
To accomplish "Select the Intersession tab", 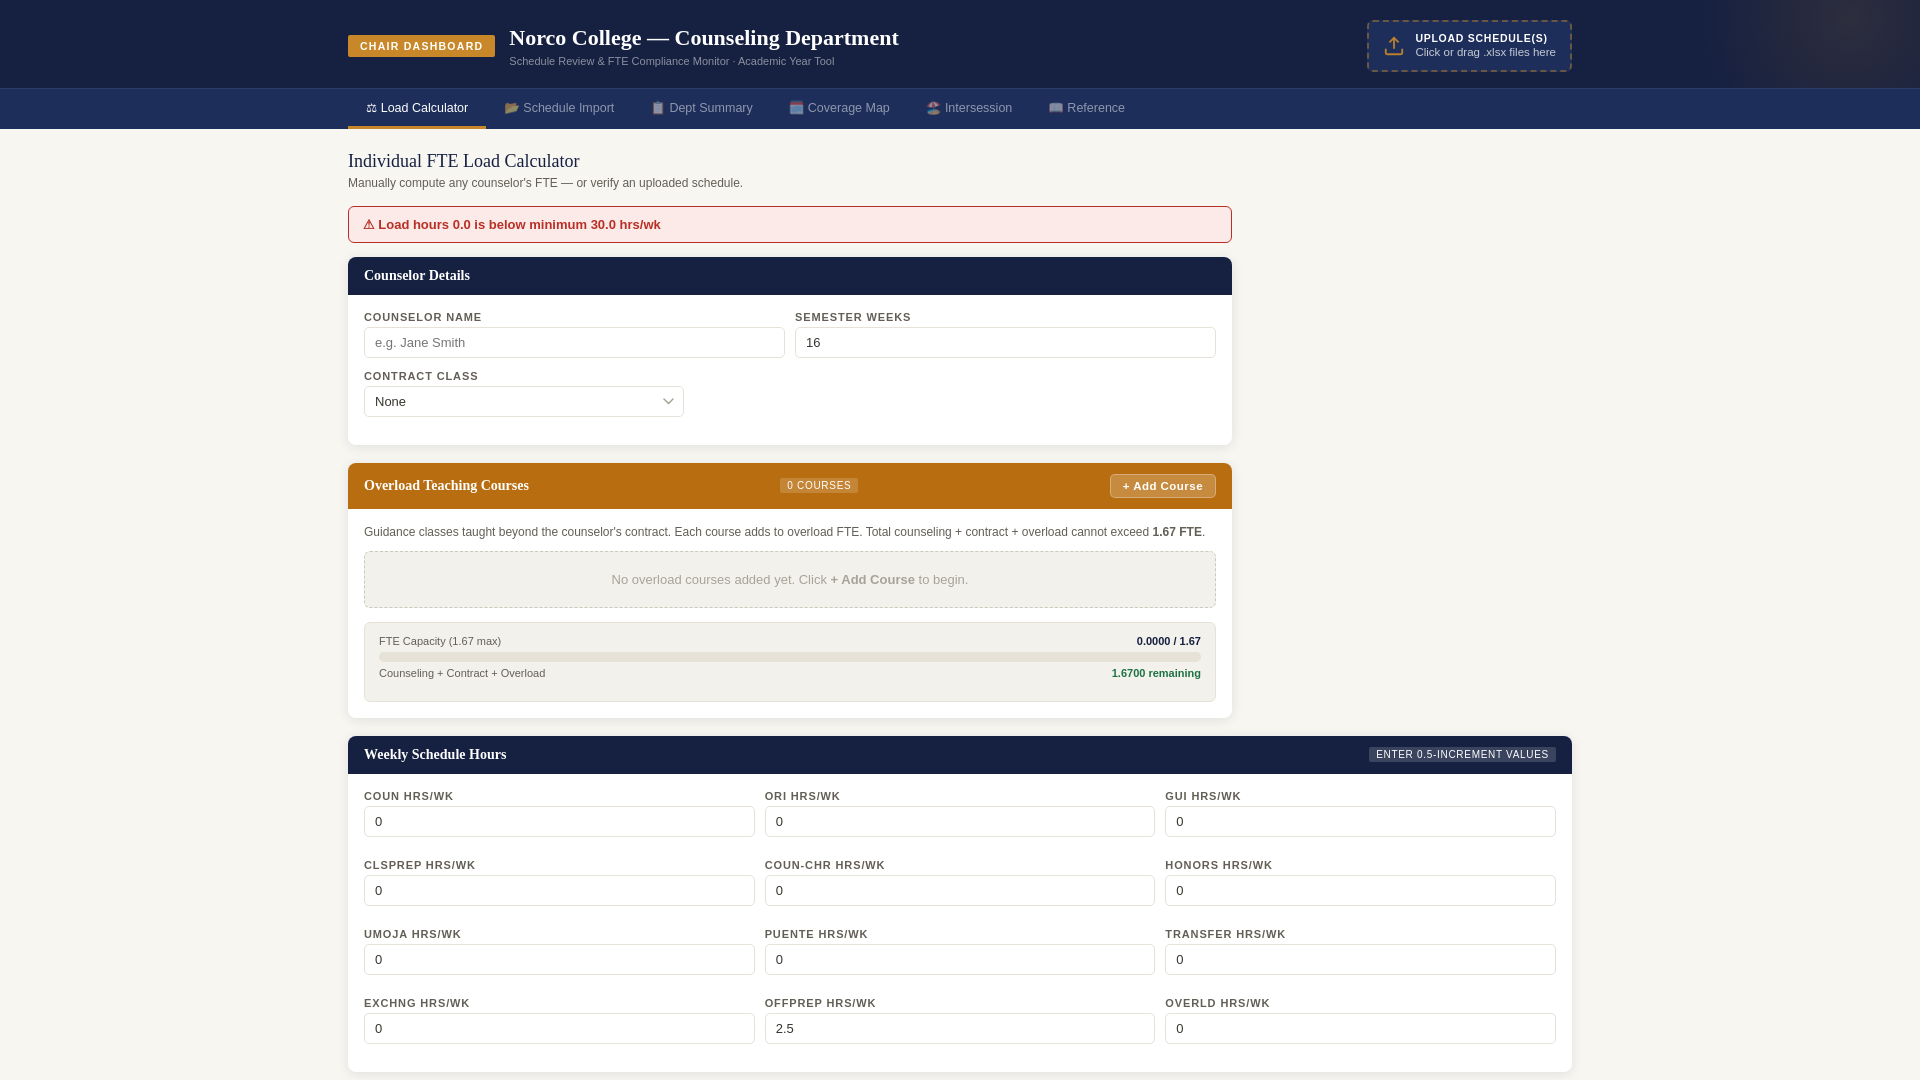I will (x=969, y=108).
